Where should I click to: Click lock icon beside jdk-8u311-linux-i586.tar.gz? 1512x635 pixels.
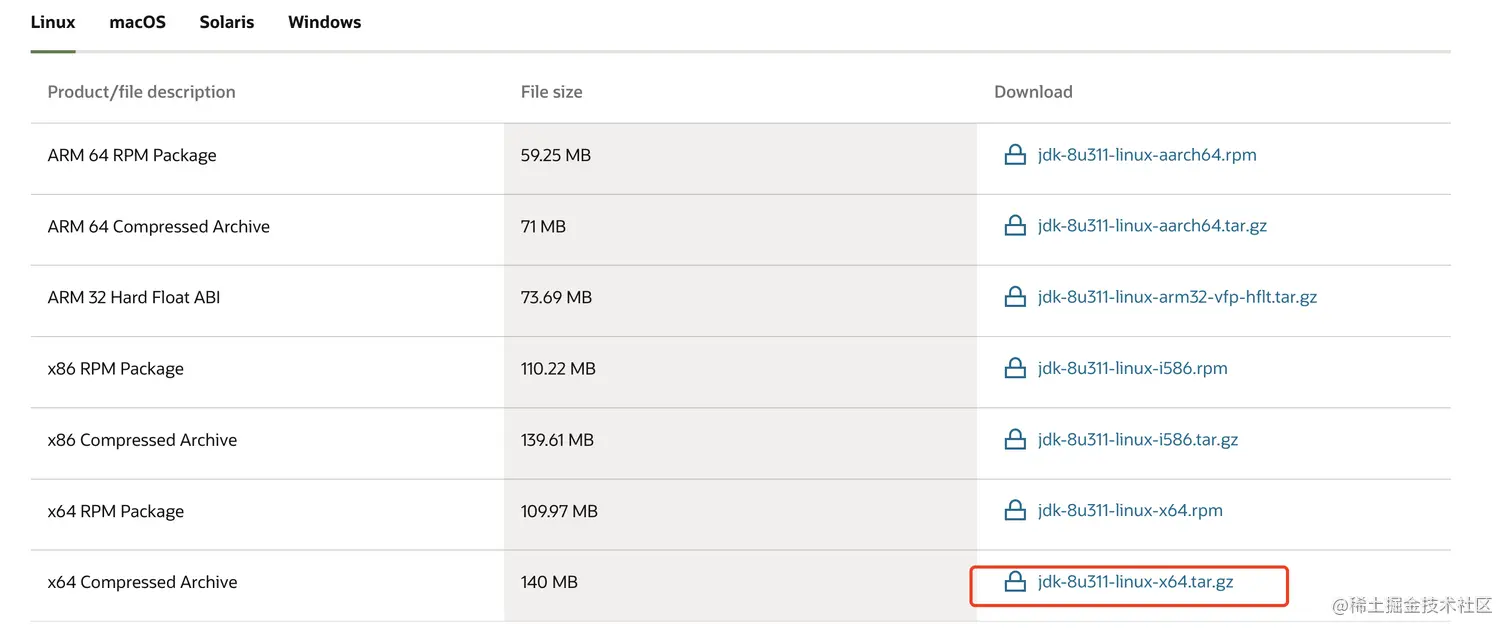1015,439
